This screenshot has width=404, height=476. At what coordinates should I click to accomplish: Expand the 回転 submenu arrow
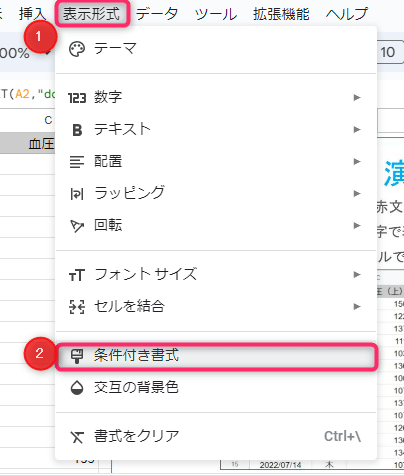point(357,225)
